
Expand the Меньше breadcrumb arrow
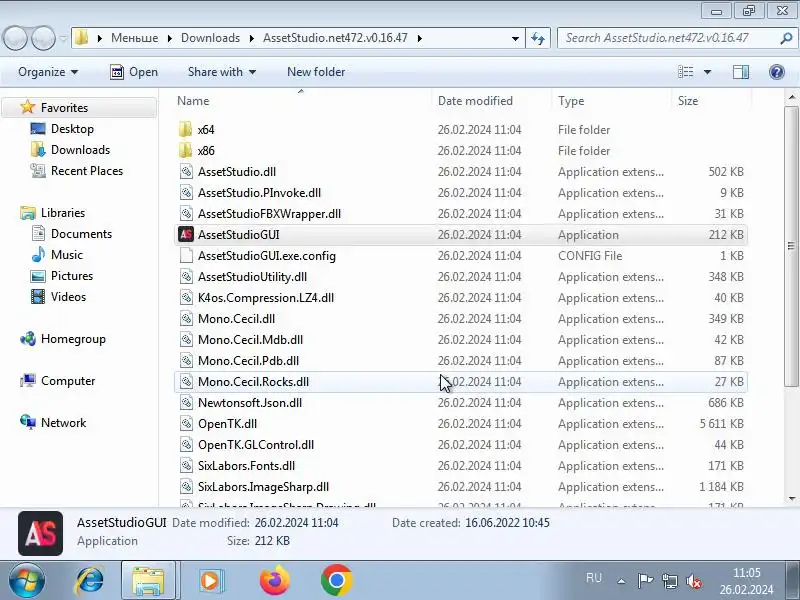[169, 38]
